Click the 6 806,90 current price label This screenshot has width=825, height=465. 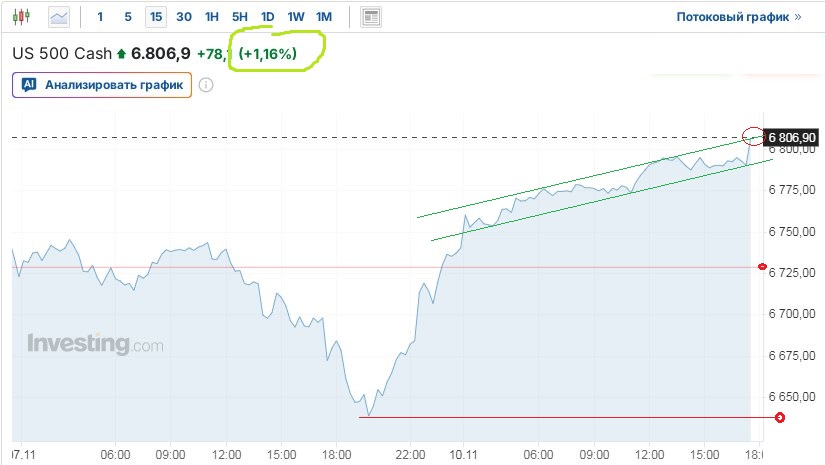792,137
